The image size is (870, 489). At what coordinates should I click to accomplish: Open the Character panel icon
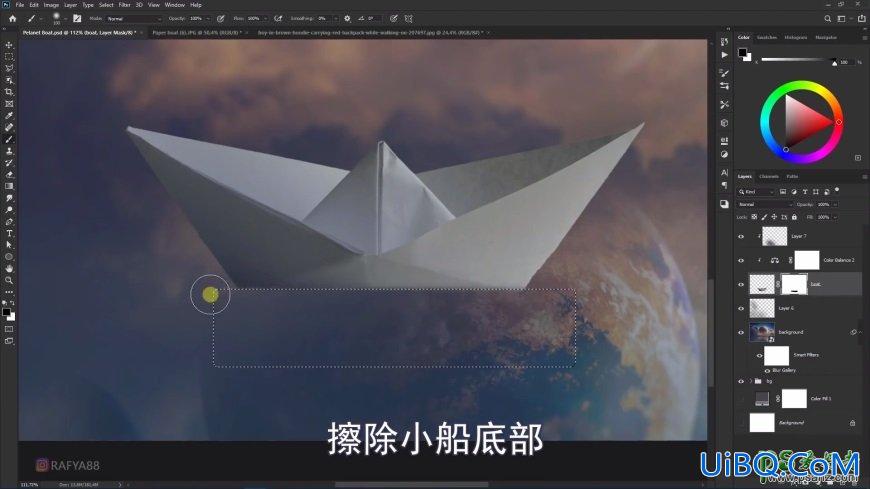(x=724, y=173)
